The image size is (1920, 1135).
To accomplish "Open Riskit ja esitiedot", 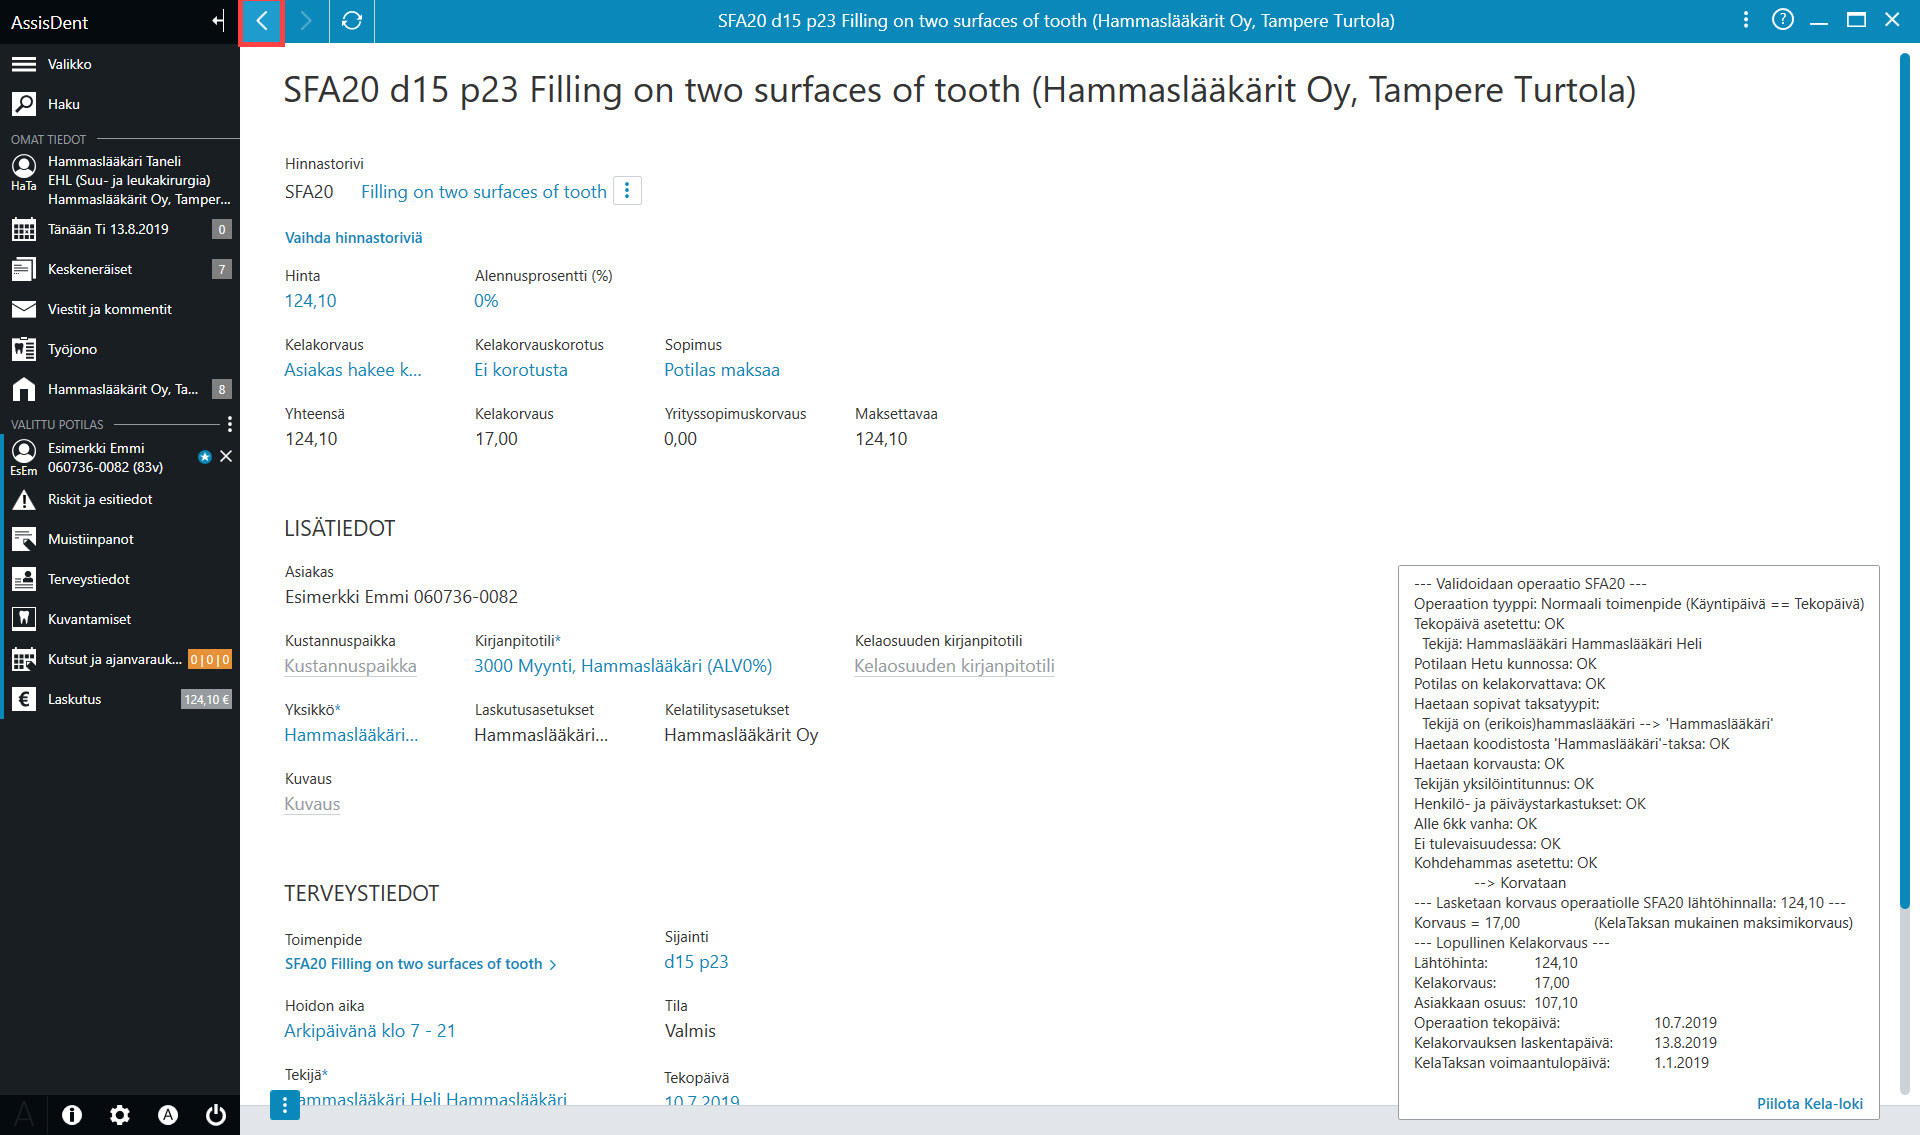I will (x=120, y=499).
